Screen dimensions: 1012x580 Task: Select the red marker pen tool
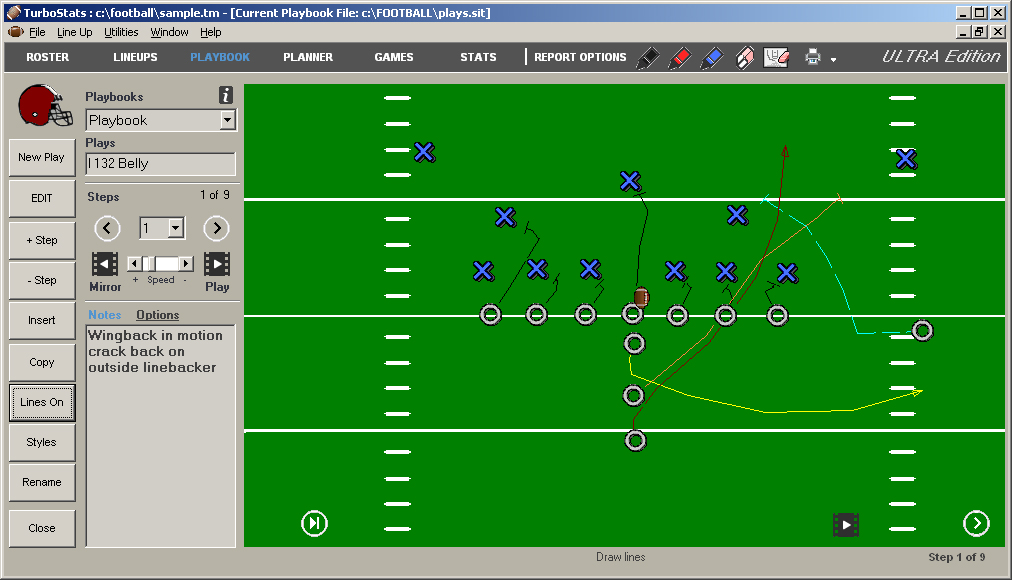680,57
